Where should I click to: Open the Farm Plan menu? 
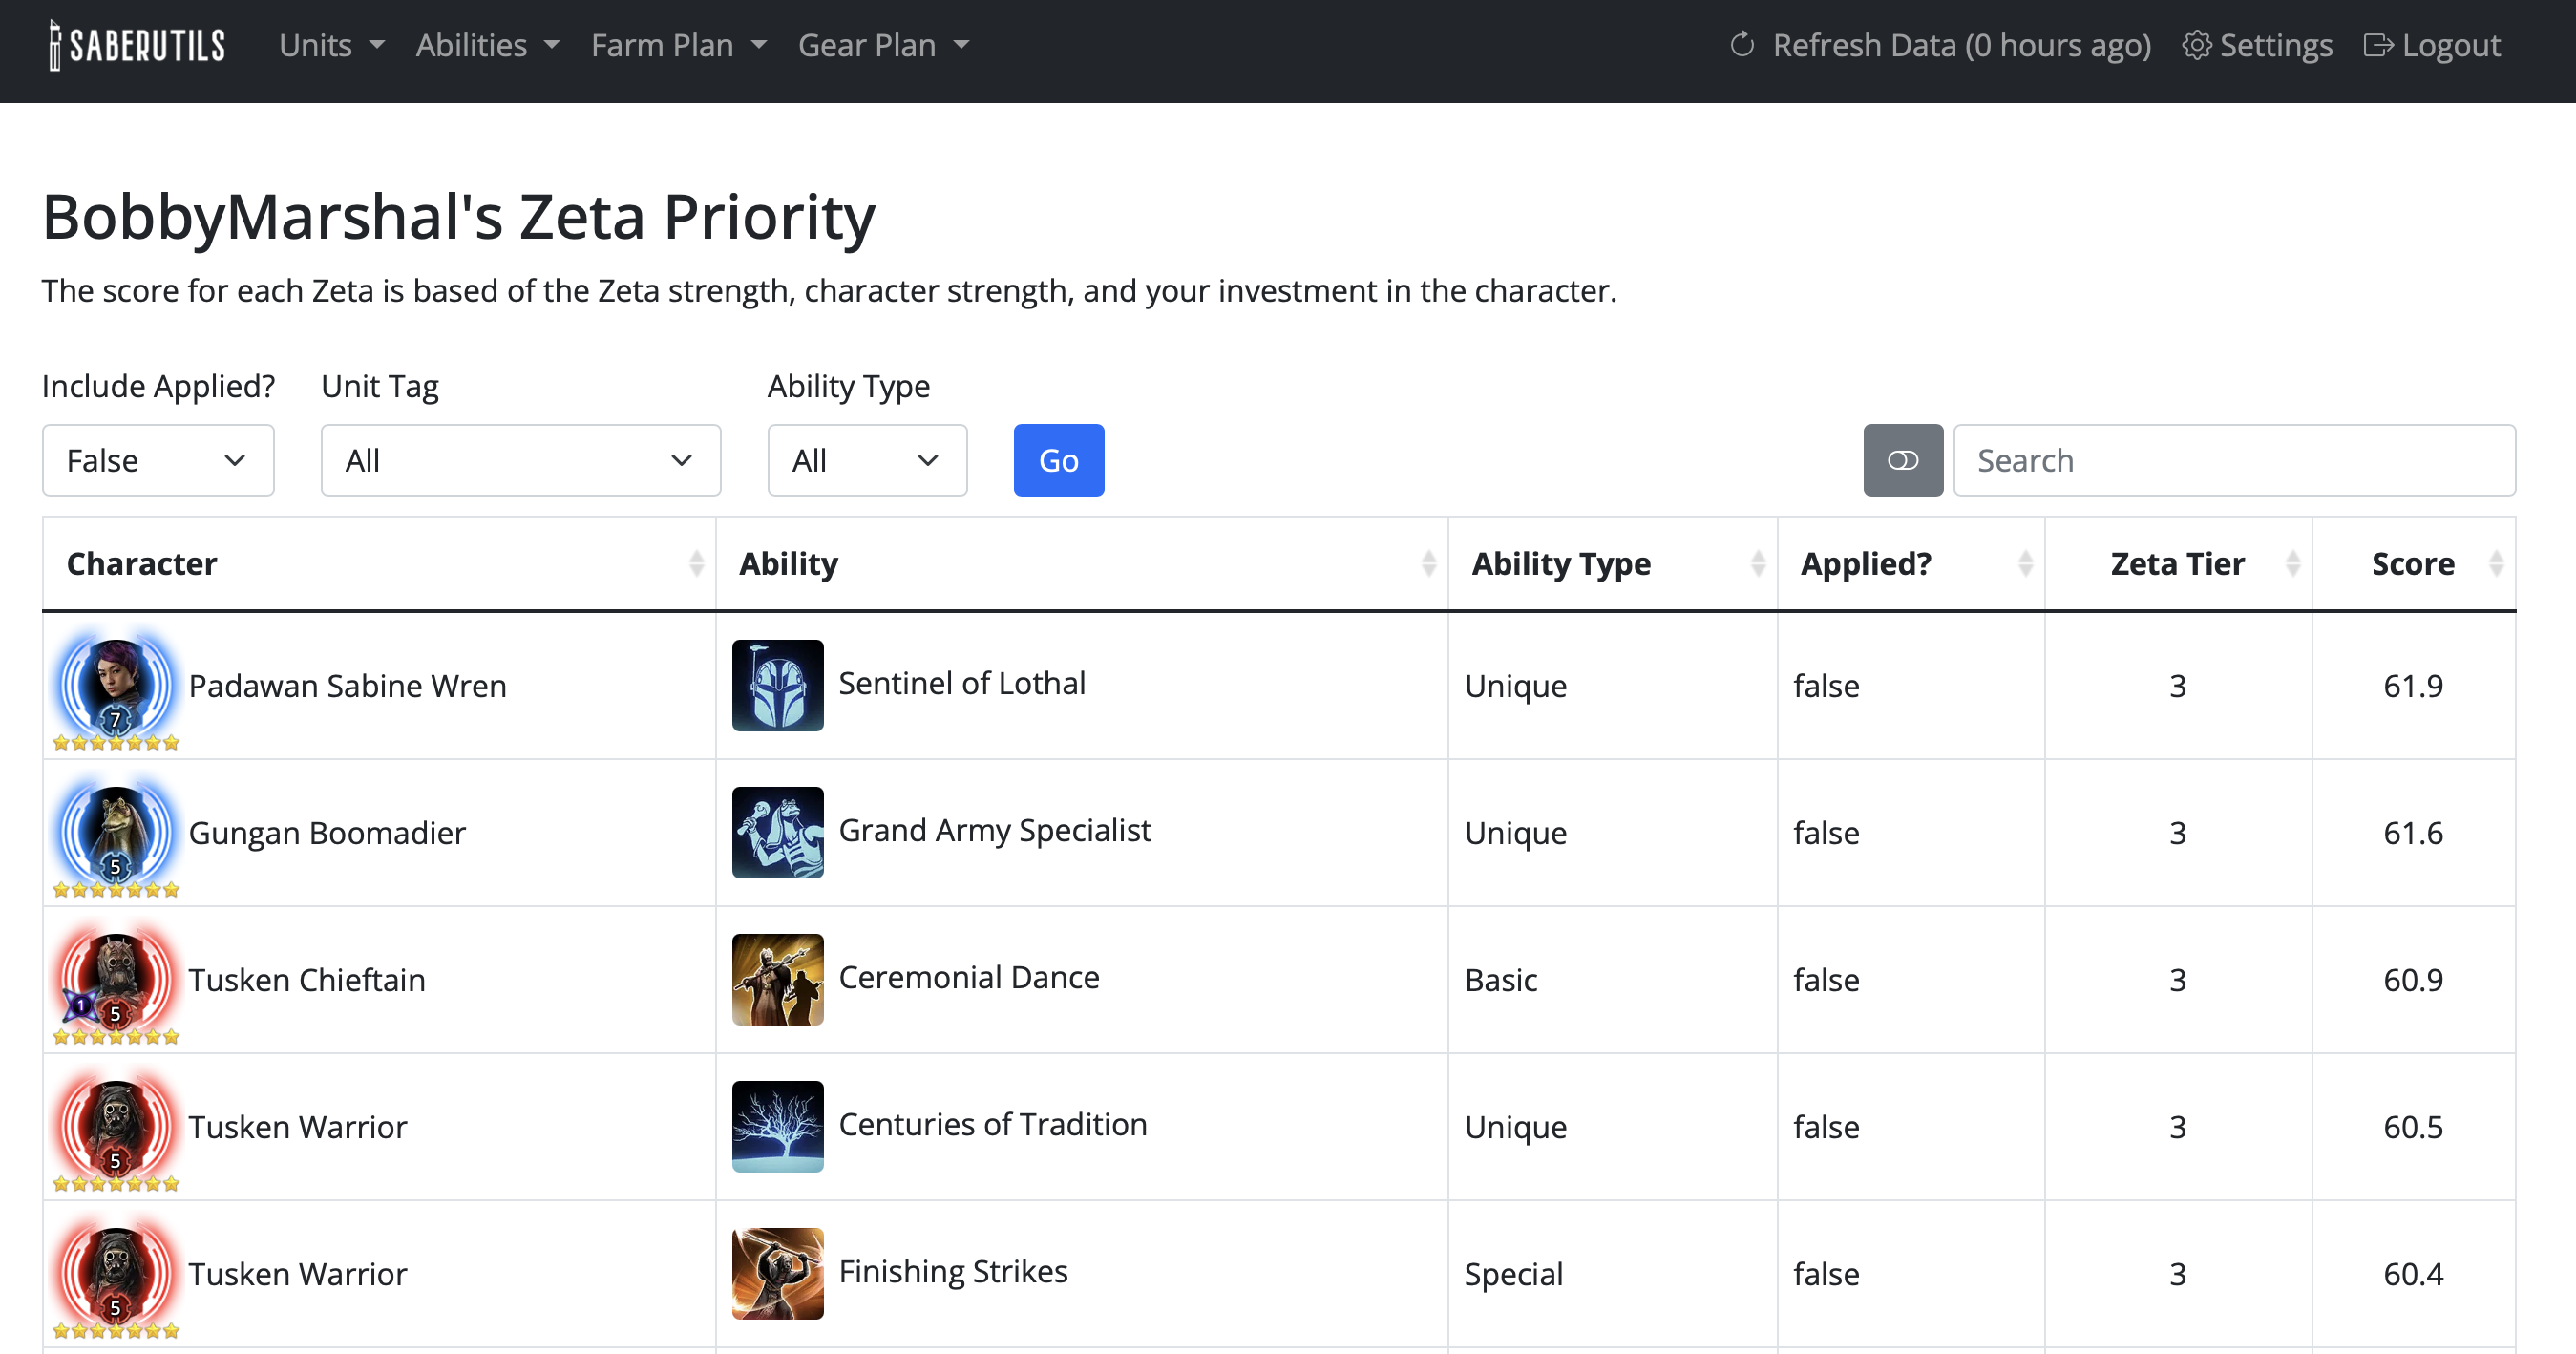pos(678,45)
